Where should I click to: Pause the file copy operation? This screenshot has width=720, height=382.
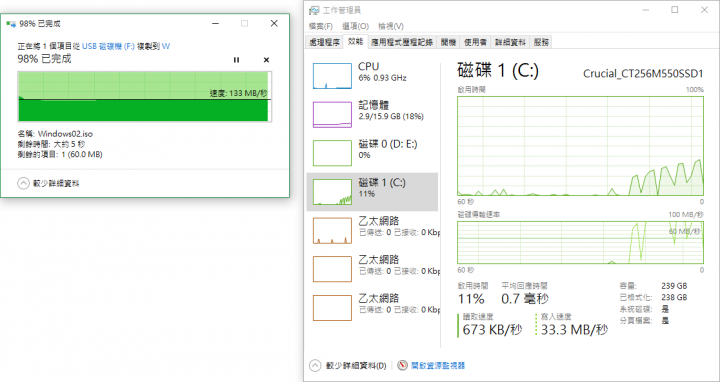pyautogui.click(x=236, y=60)
